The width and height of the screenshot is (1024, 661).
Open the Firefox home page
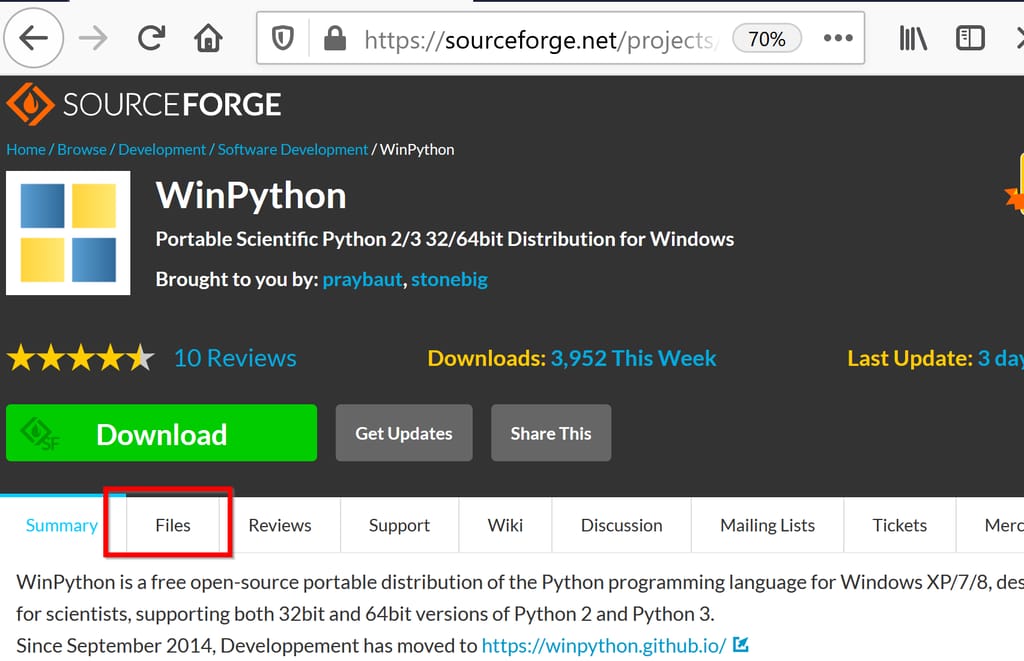pos(208,37)
